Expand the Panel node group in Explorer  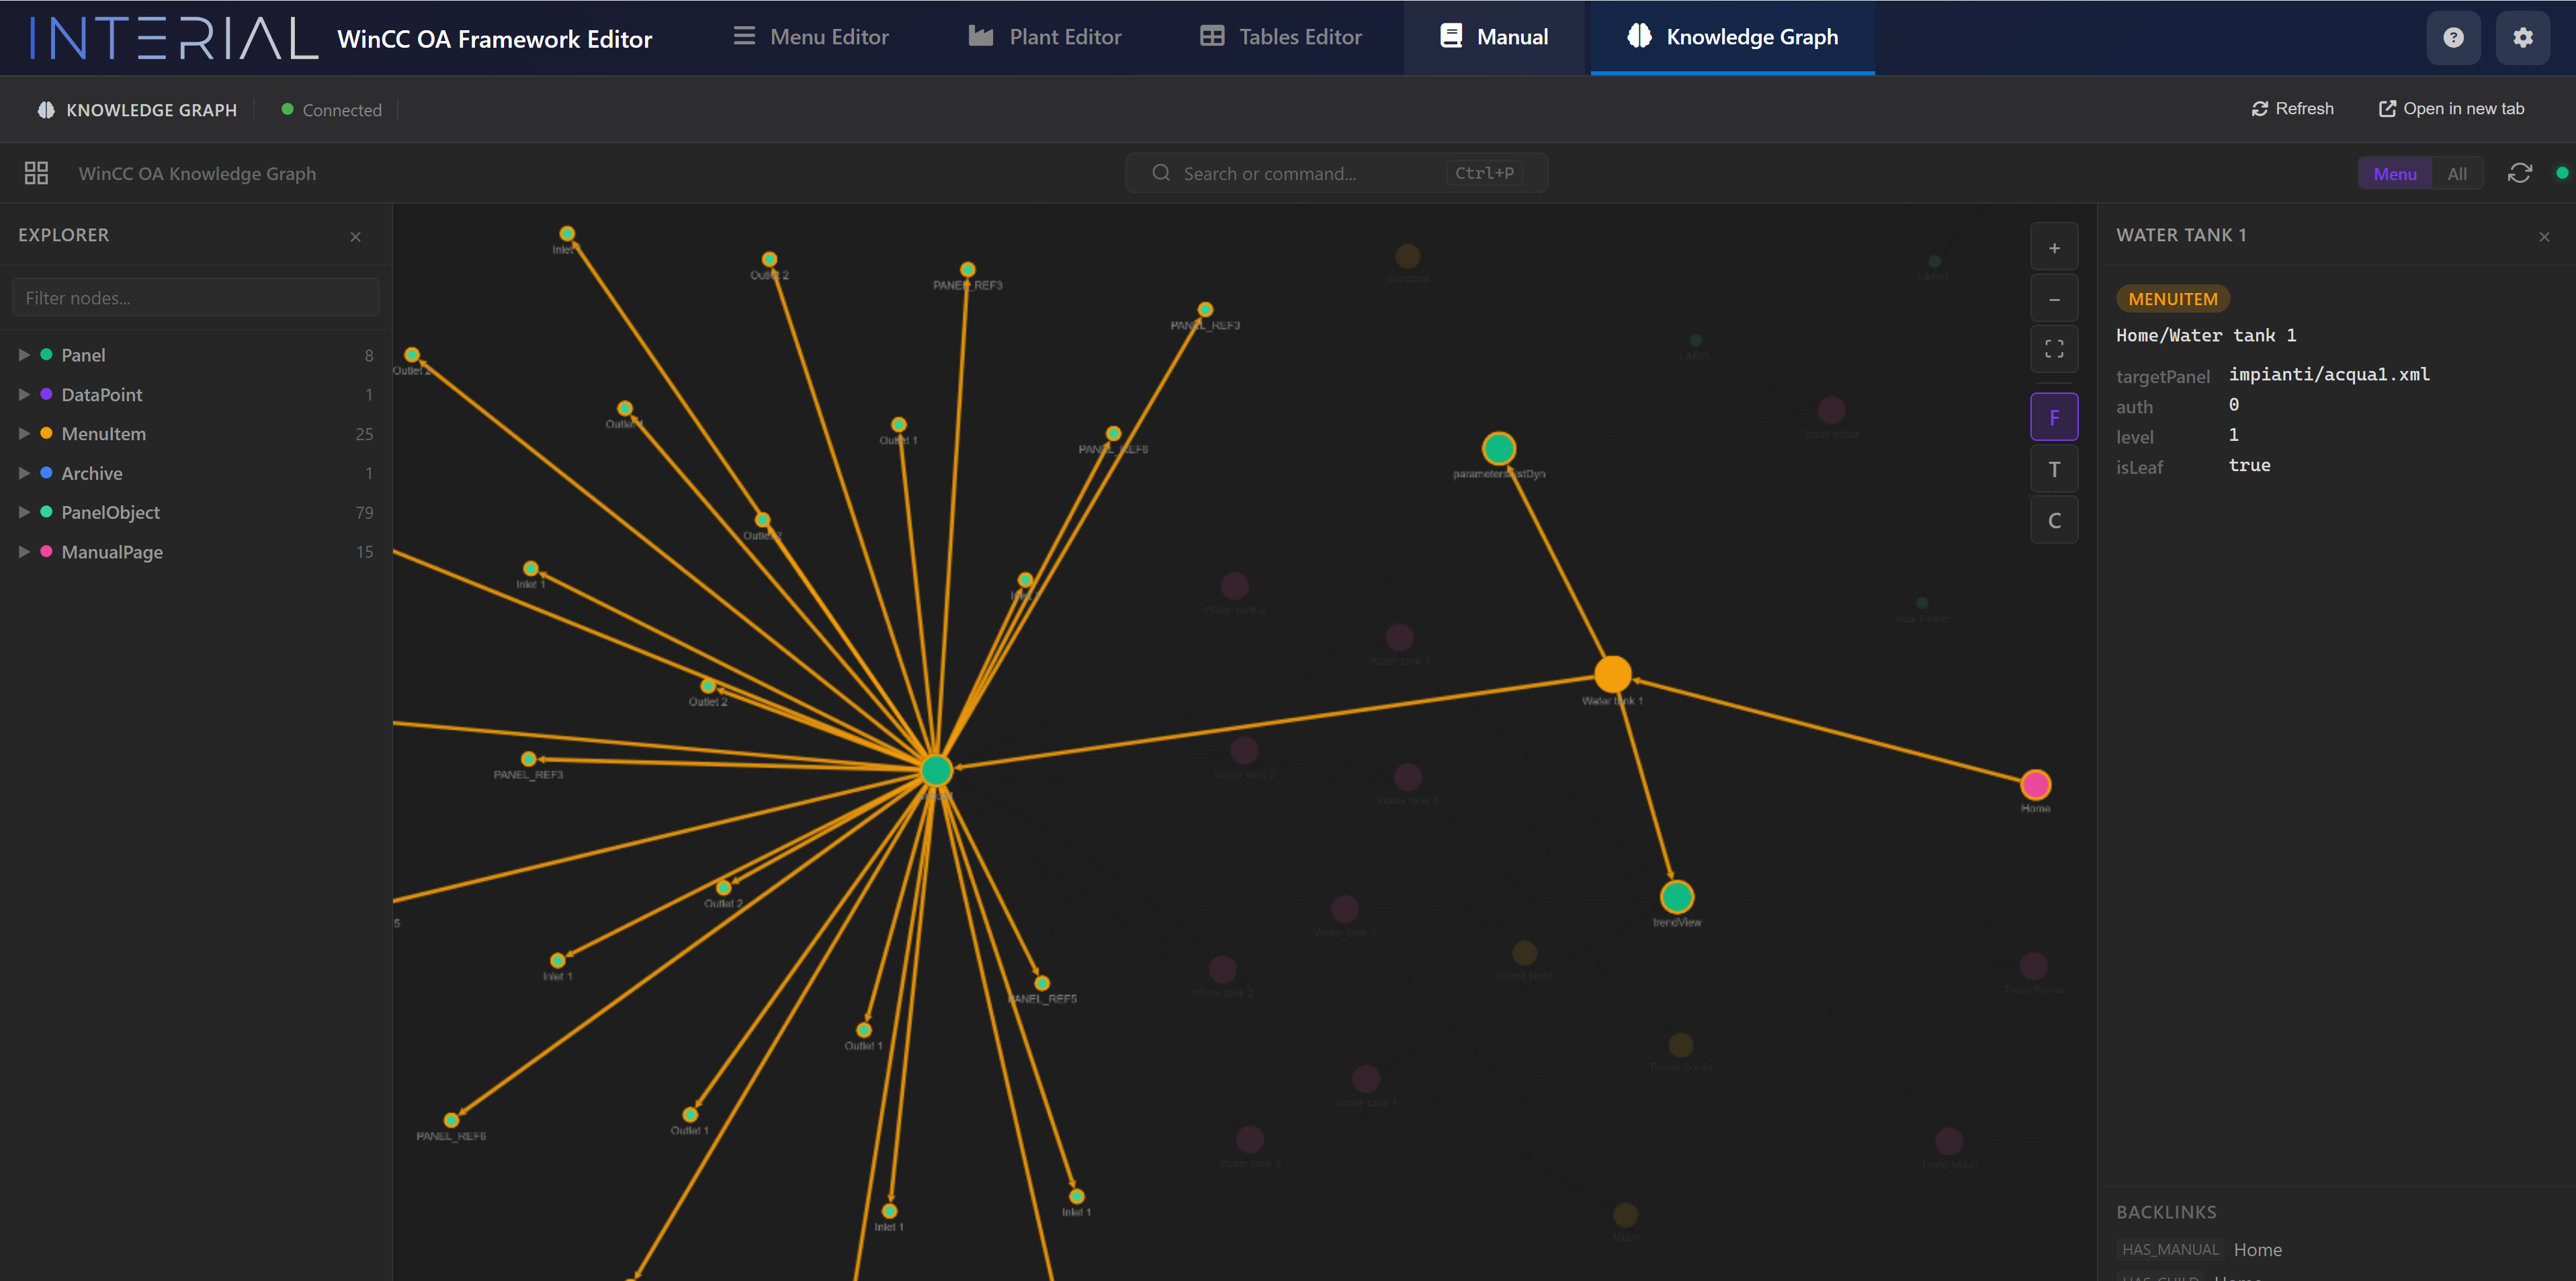point(23,354)
